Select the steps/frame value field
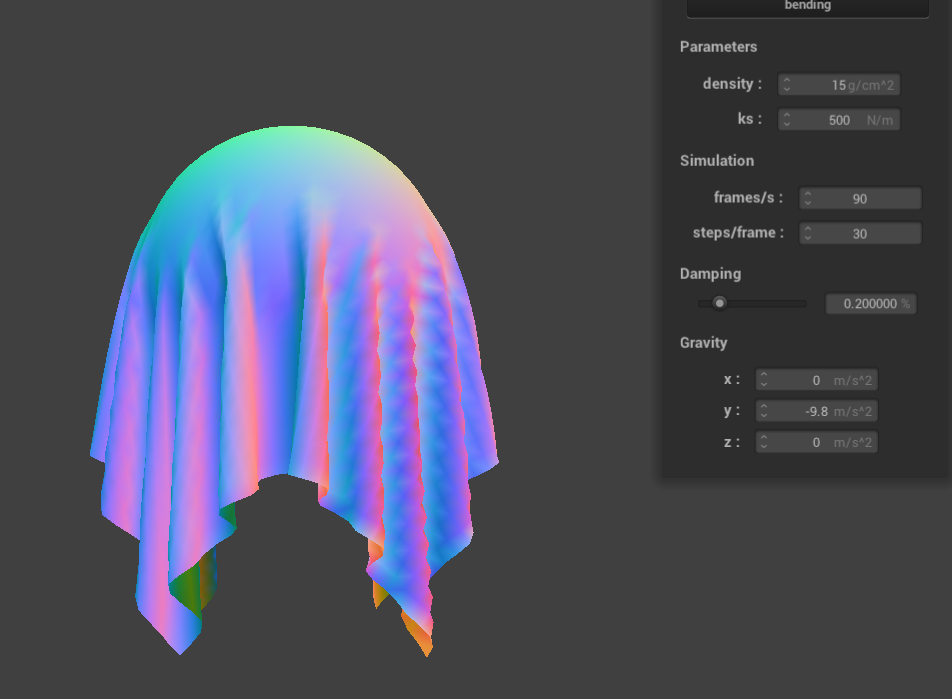The image size is (952, 699). 860,234
